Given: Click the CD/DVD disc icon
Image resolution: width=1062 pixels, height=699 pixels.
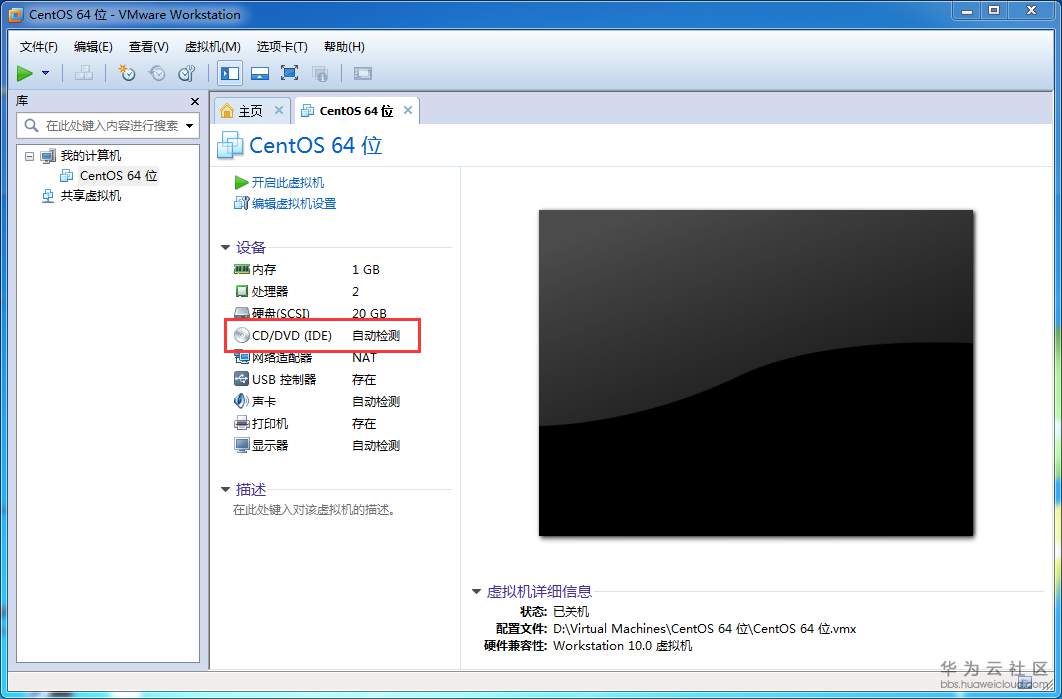Looking at the screenshot, I should [242, 335].
